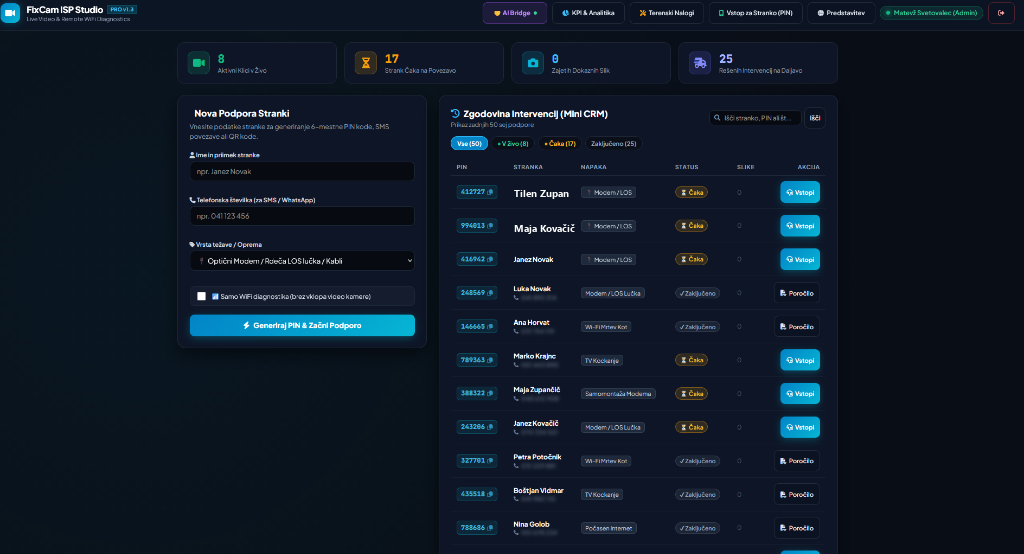
Task: Open Poročilo for Petra Potočnik
Action: (x=797, y=461)
